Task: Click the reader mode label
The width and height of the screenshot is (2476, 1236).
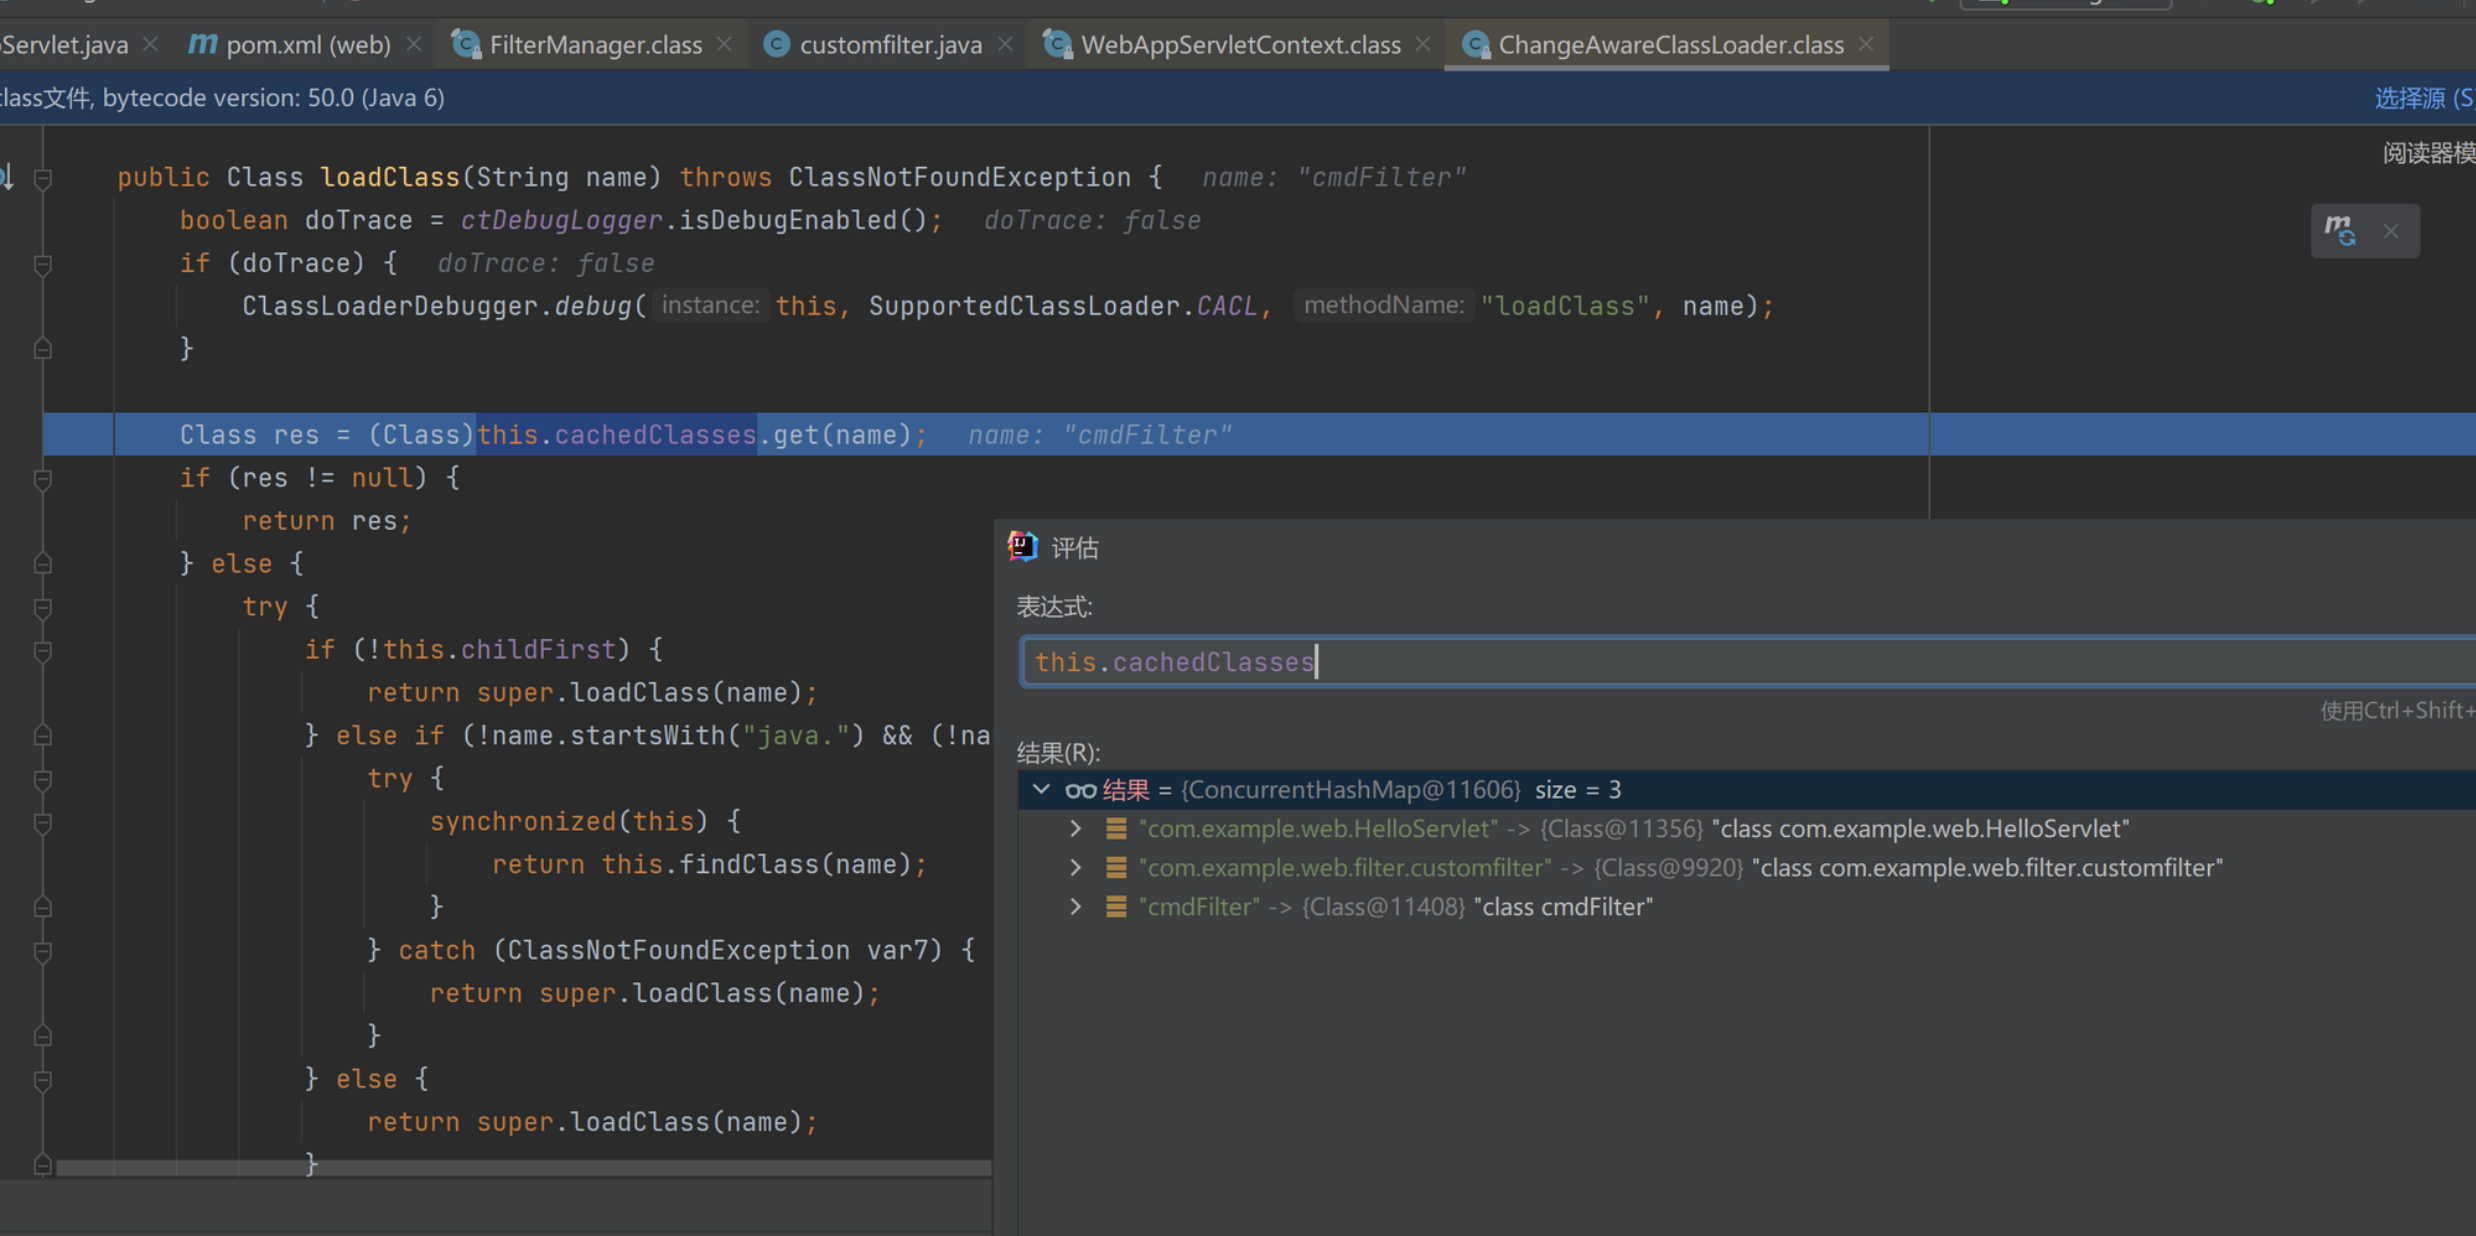Action: pyautogui.click(x=2428, y=153)
